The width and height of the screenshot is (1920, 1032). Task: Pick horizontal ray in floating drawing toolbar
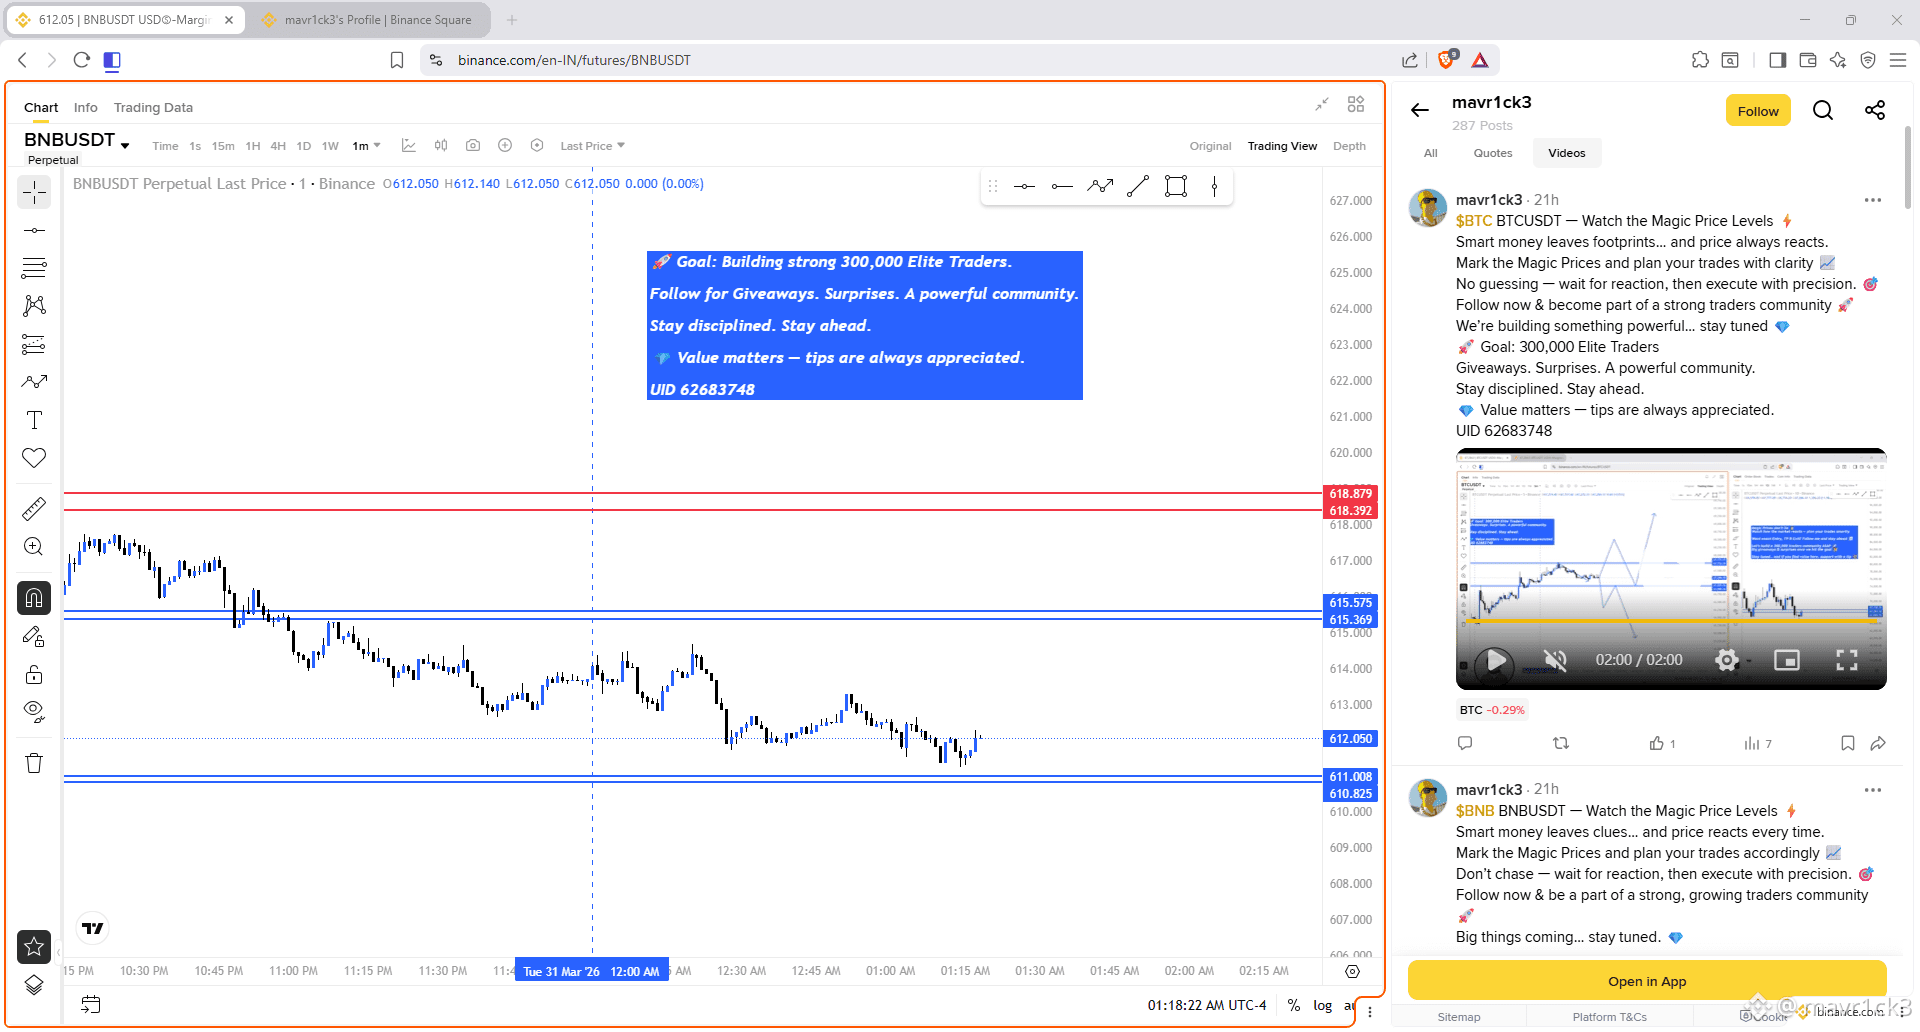click(1062, 186)
